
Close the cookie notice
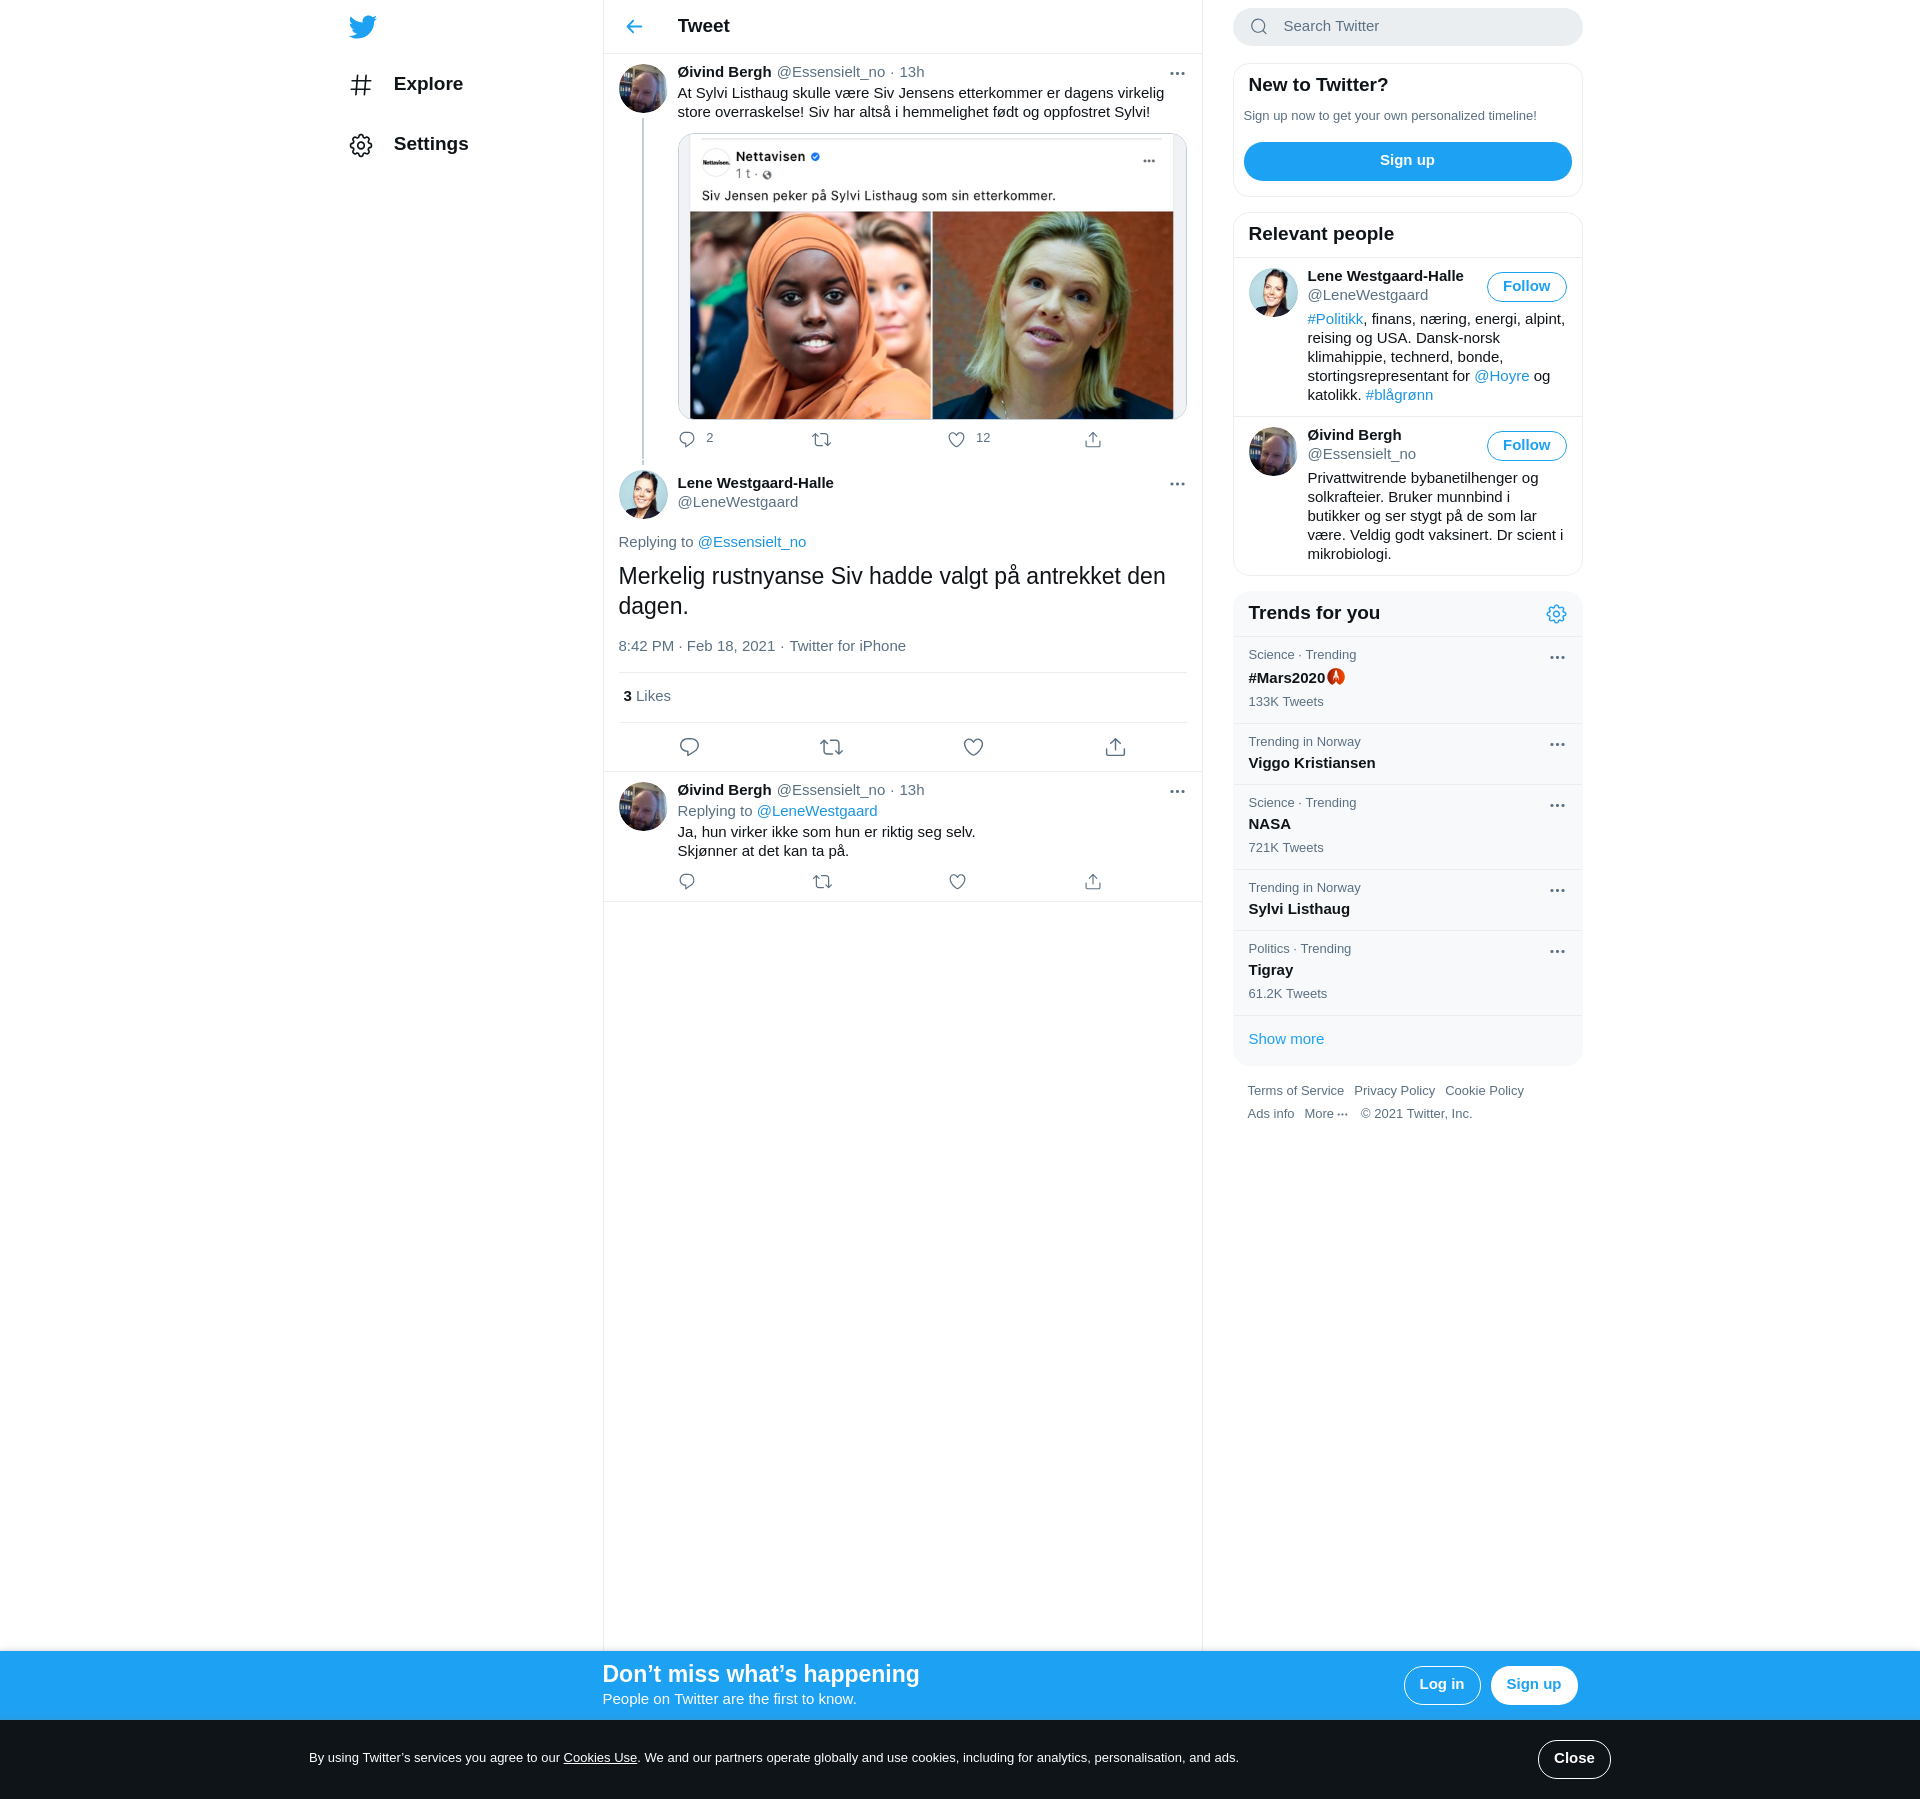click(1573, 1760)
